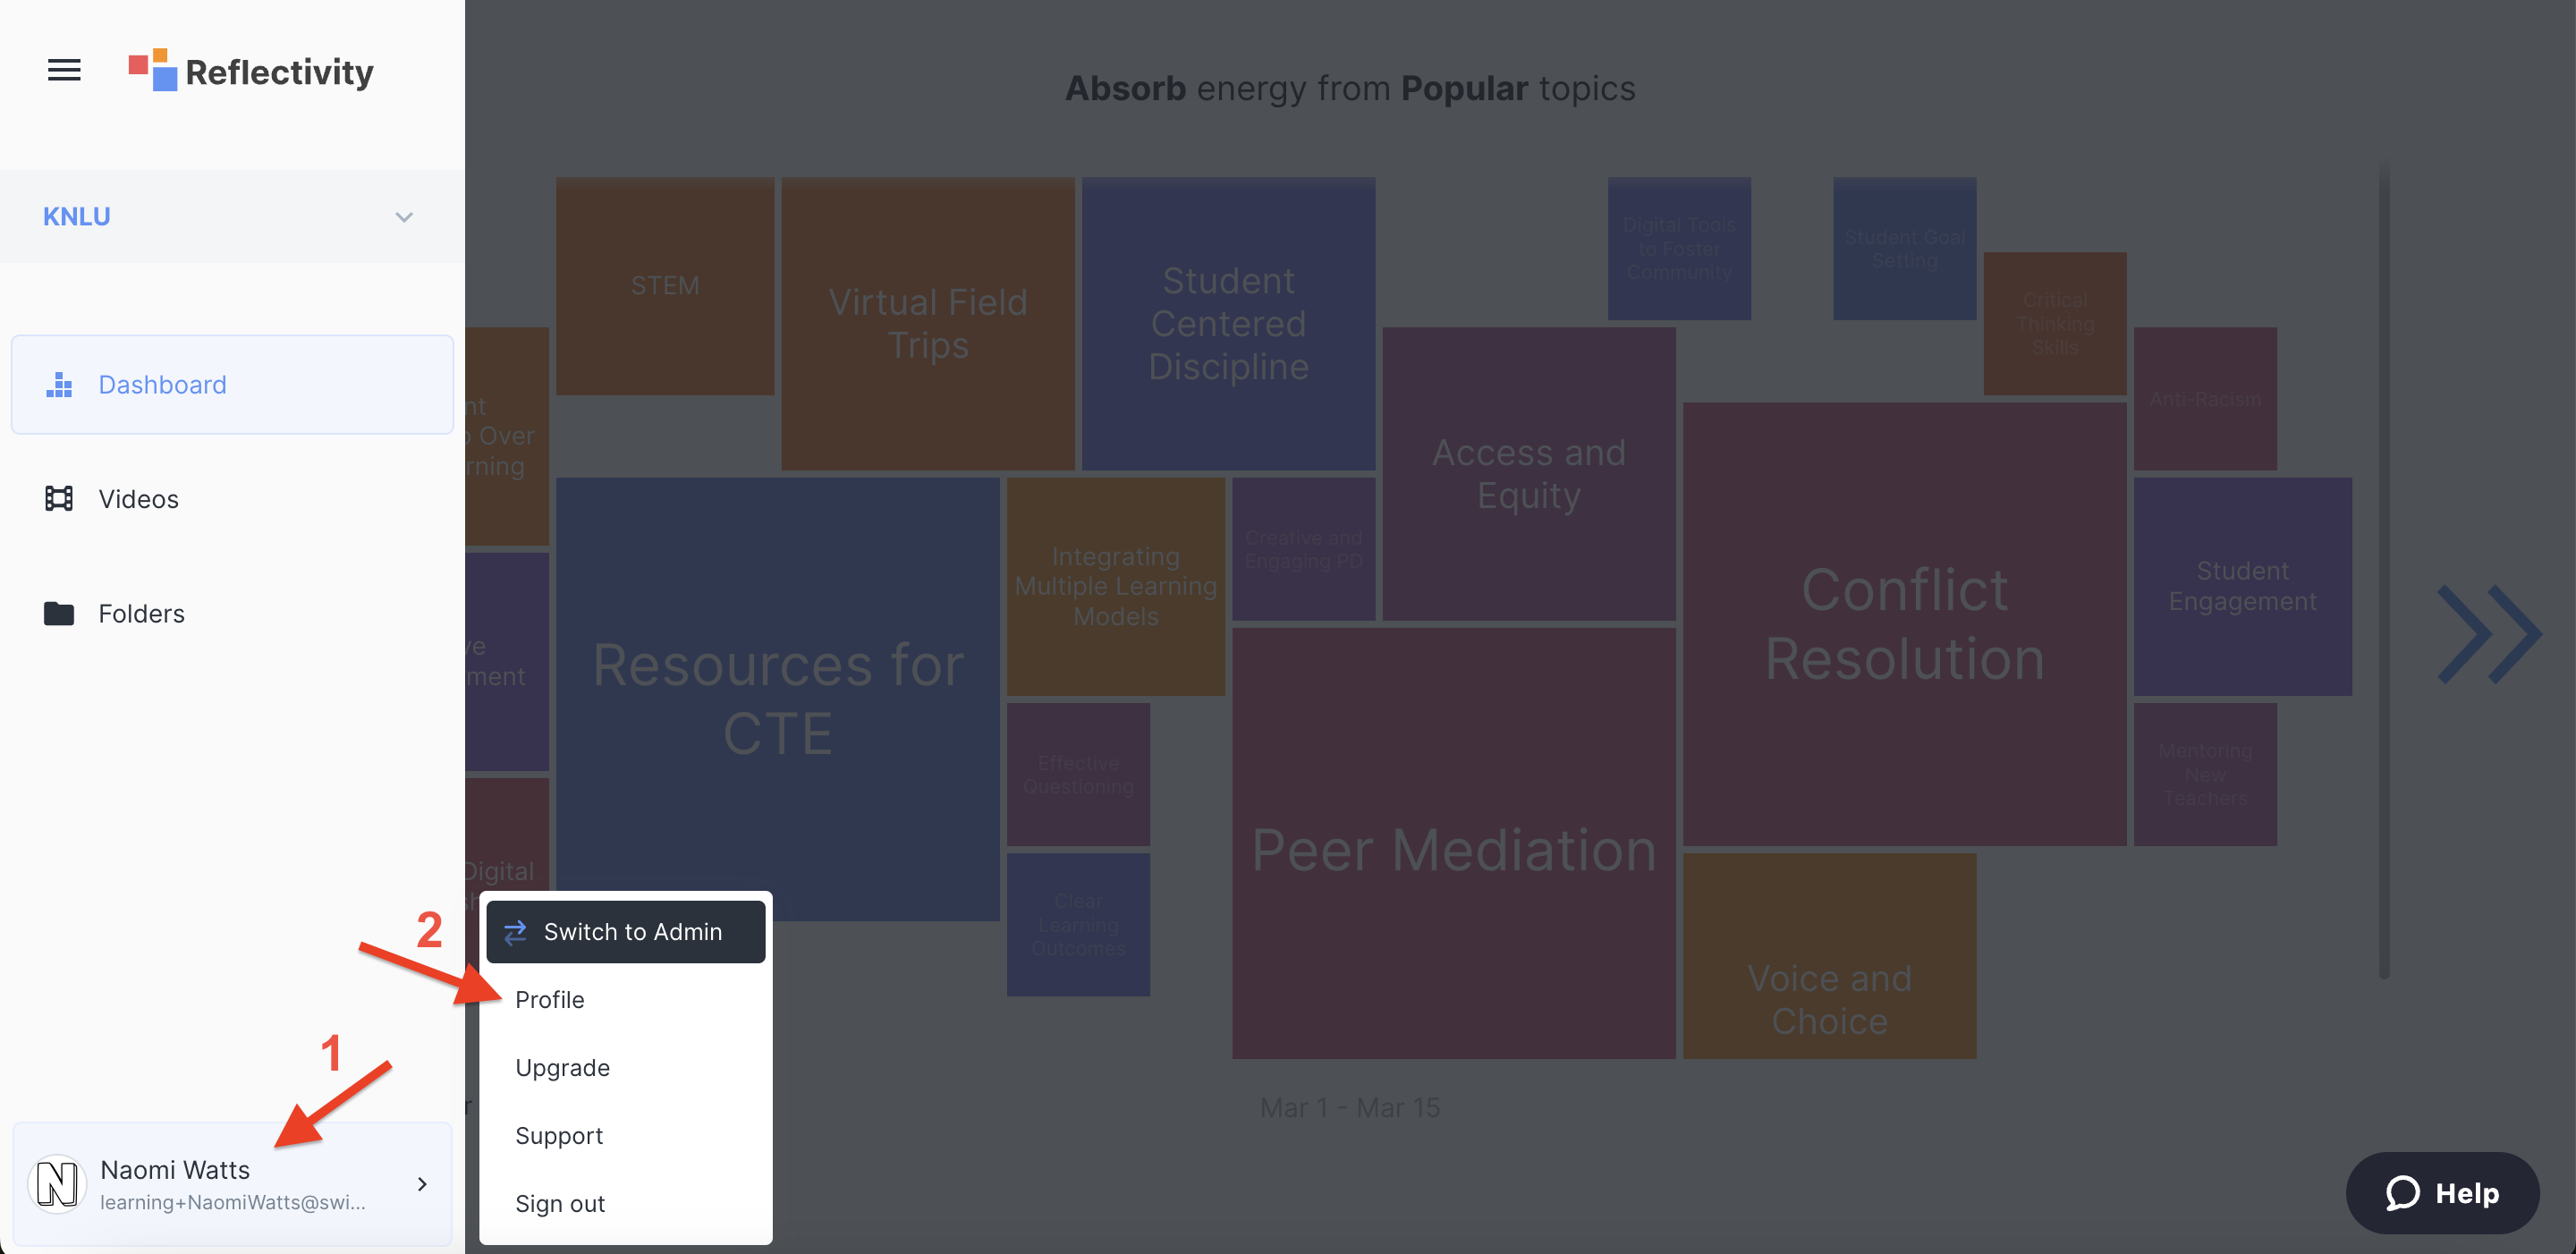Collapse the Naomi Watts account chevron
This screenshot has width=2576, height=1254.
[422, 1184]
